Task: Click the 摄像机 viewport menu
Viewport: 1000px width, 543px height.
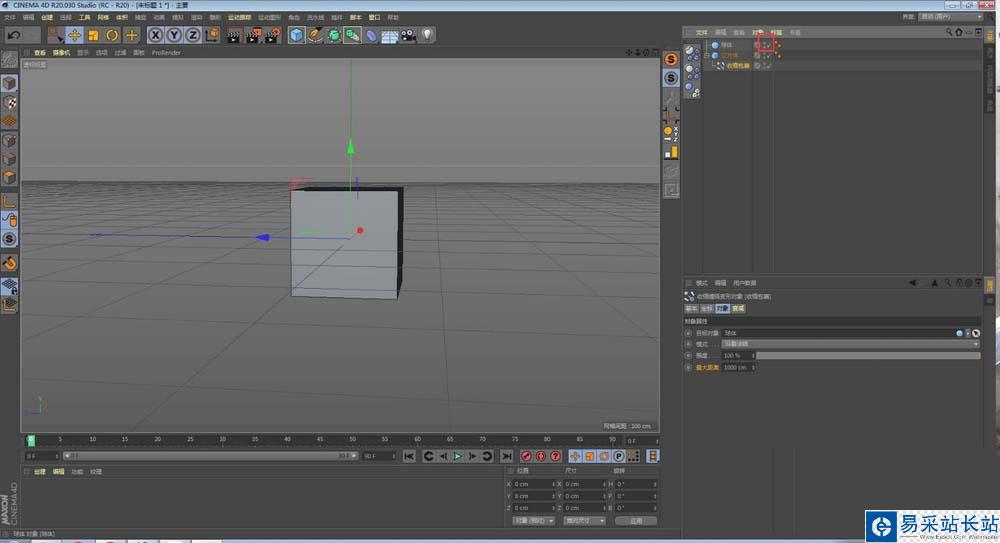Action: pos(62,53)
